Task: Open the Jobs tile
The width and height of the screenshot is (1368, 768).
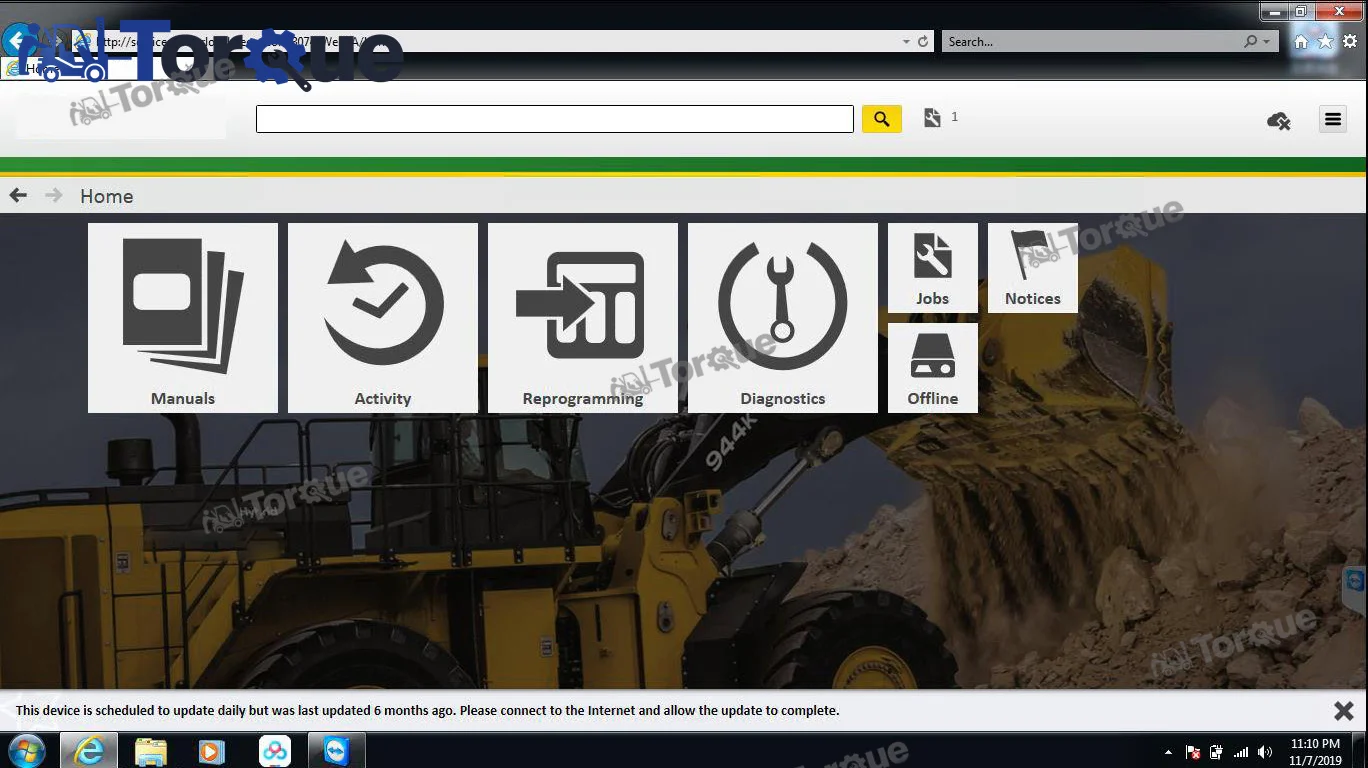Action: (x=933, y=267)
